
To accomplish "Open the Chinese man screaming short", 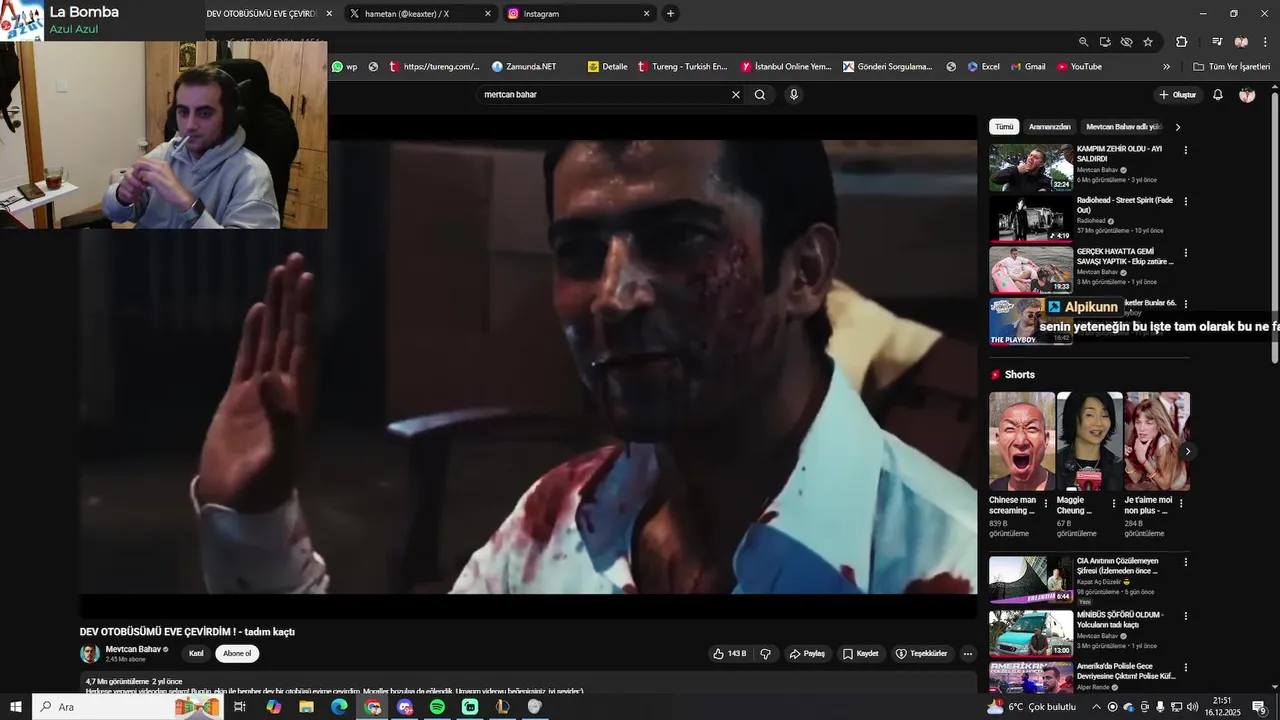I will click(x=1022, y=441).
